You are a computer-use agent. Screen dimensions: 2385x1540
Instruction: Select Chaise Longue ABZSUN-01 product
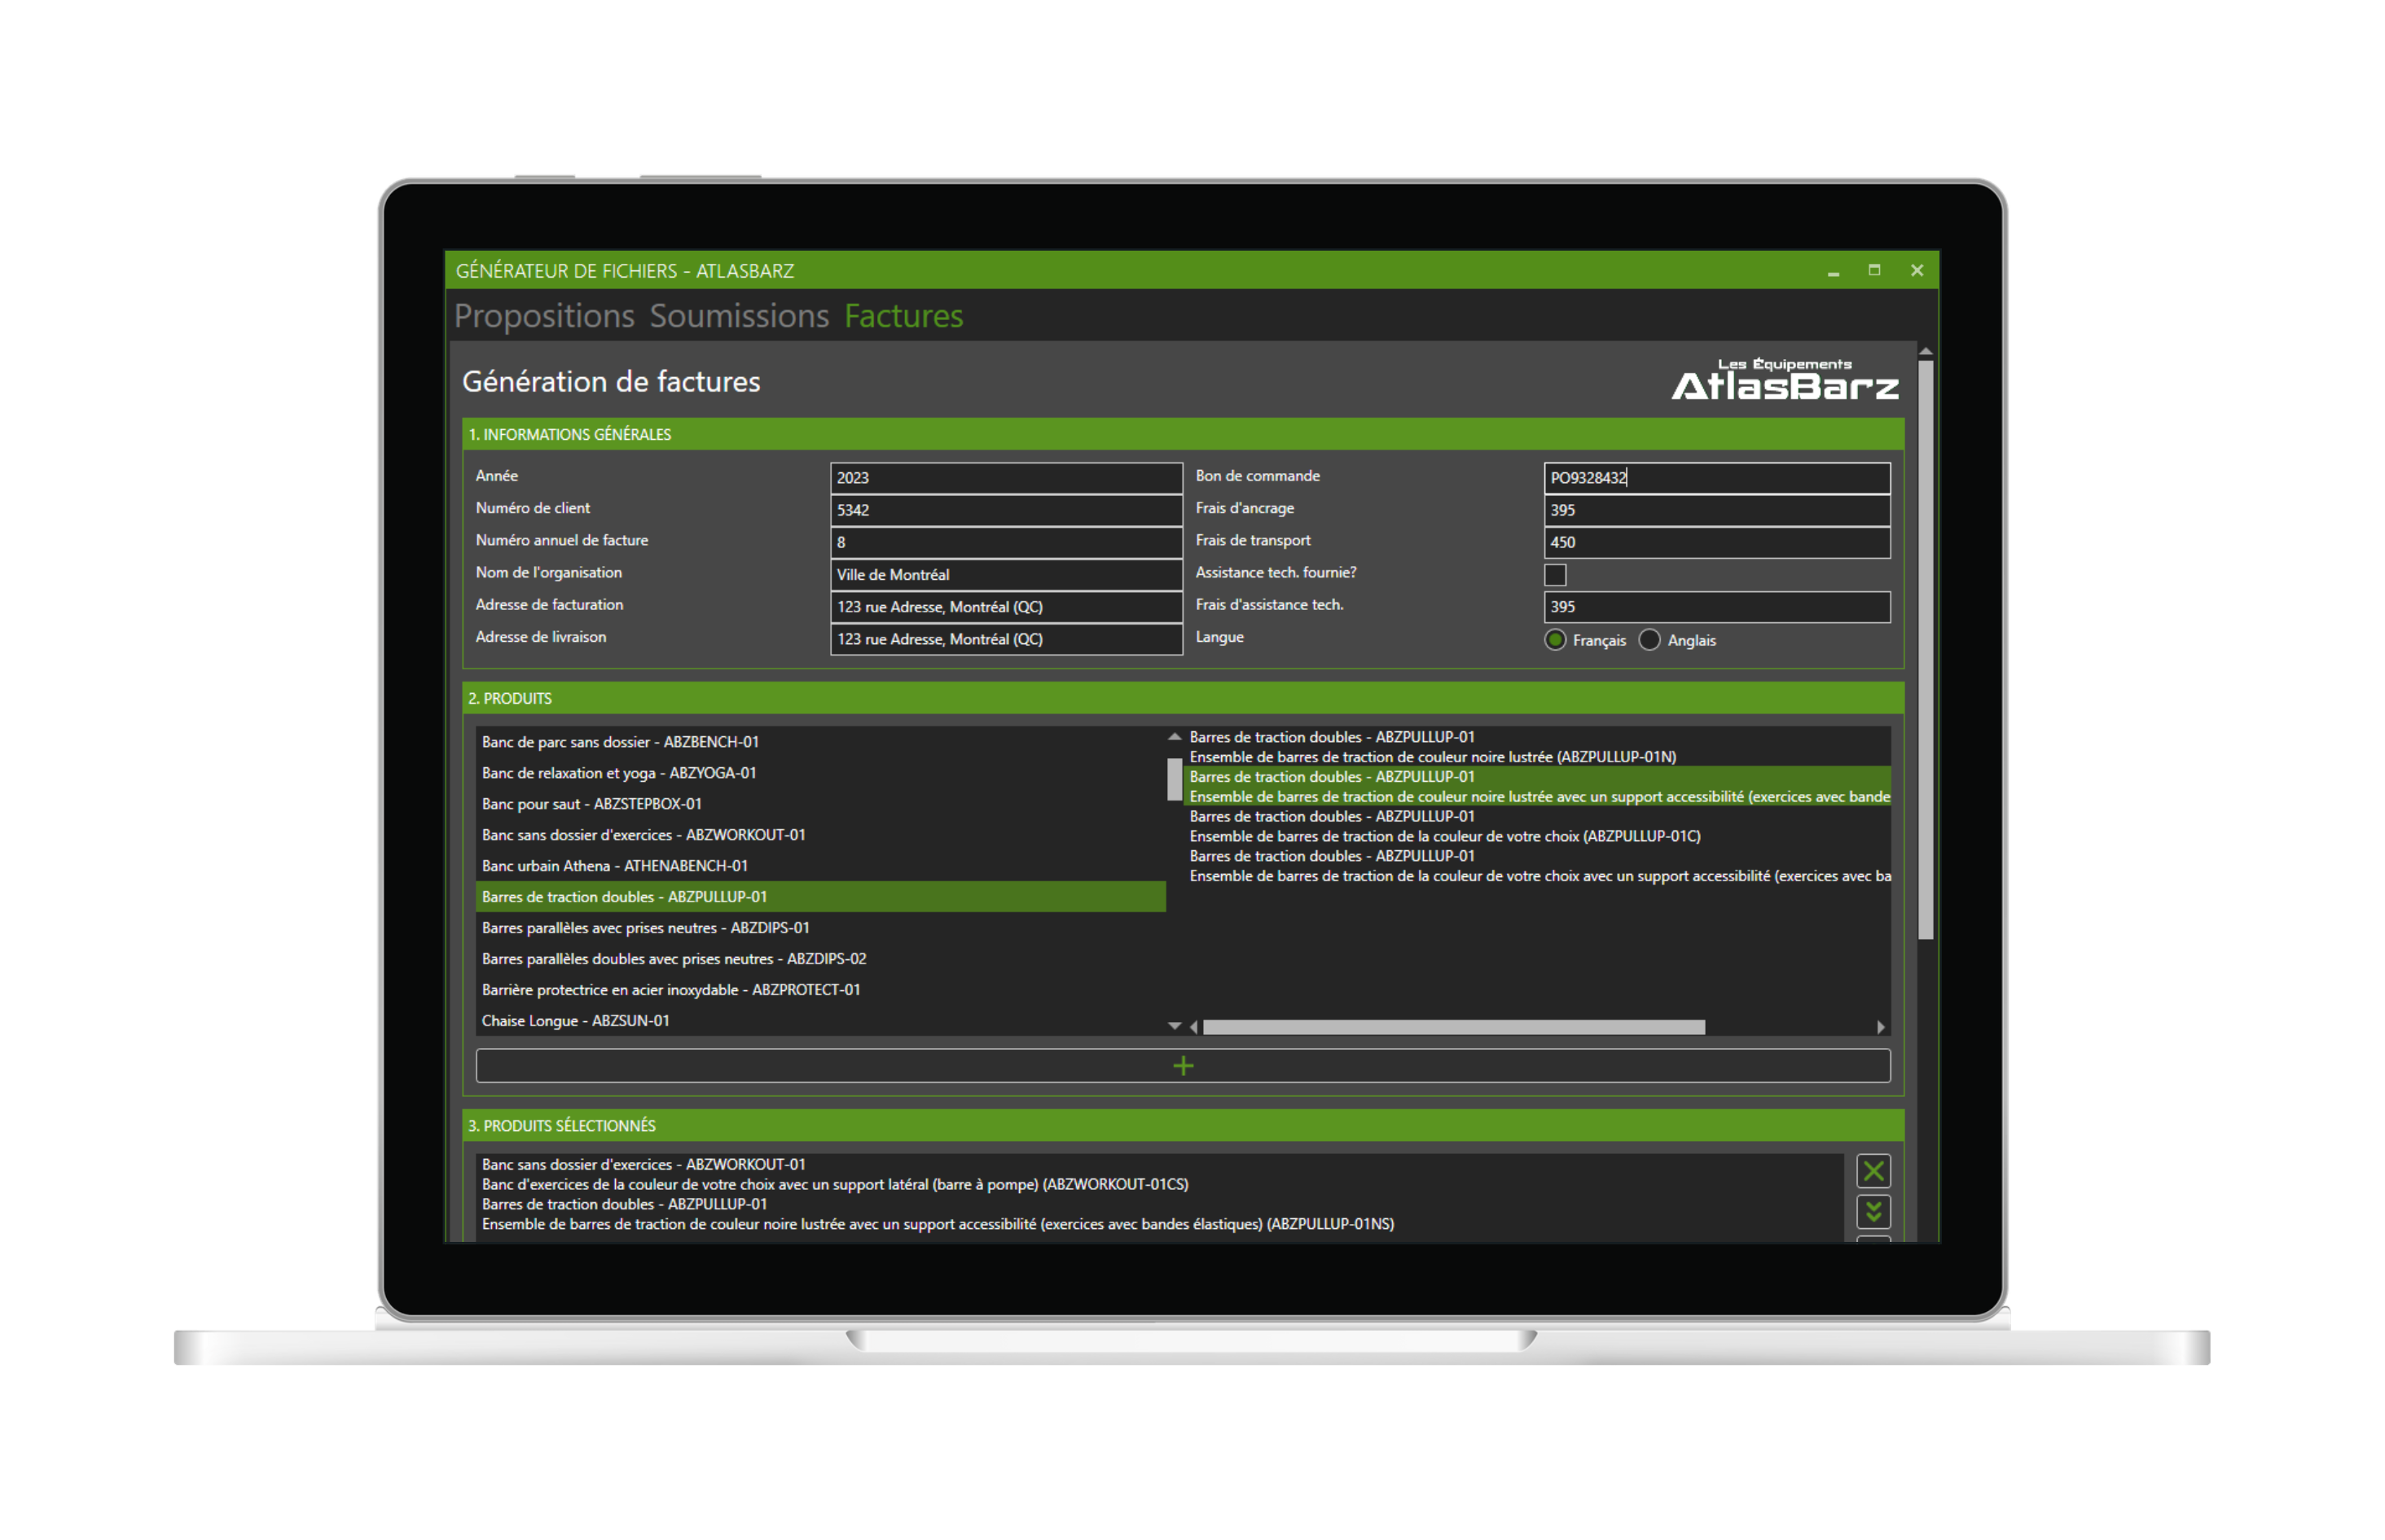click(575, 1021)
